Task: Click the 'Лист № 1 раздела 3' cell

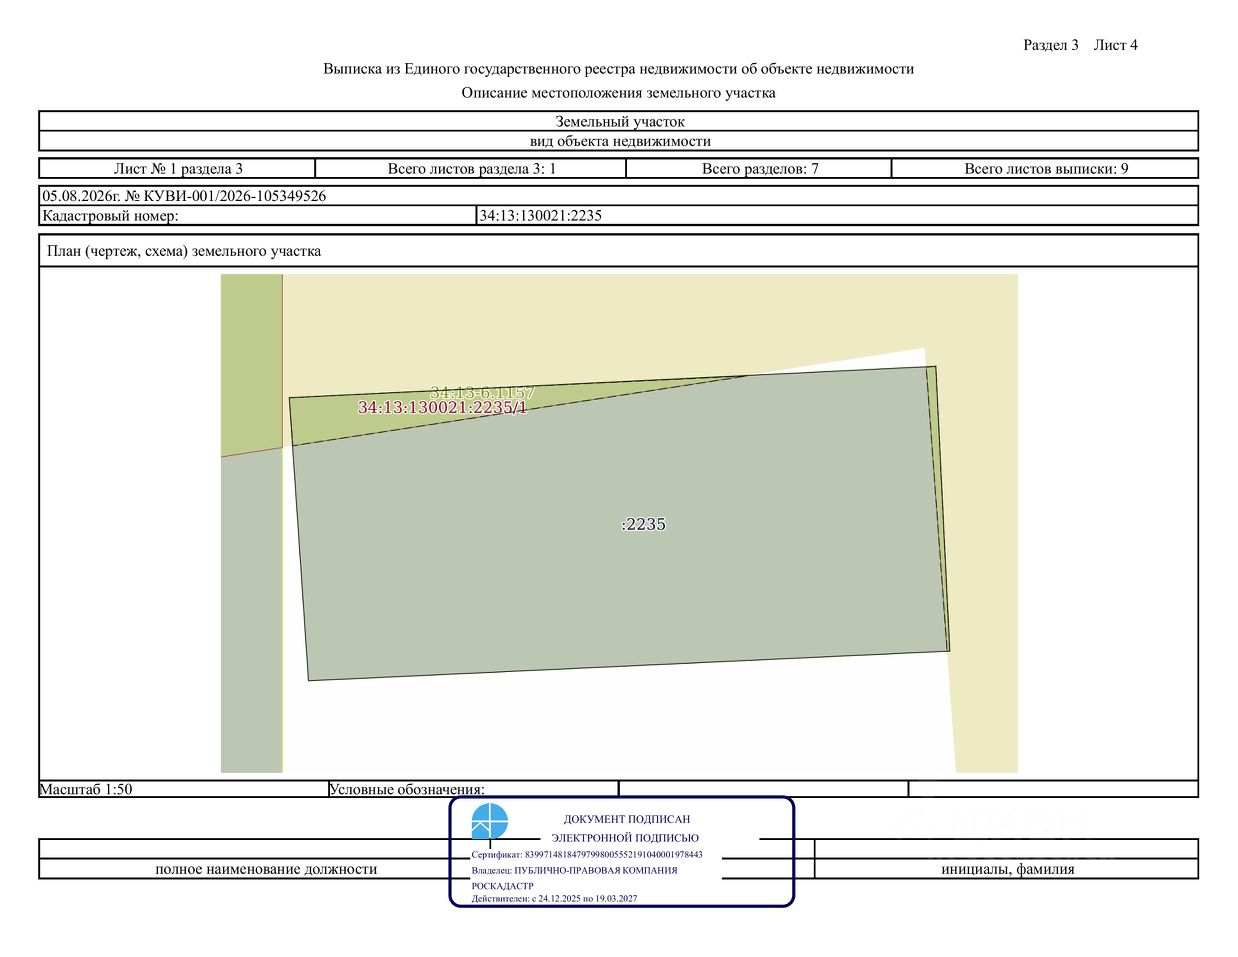Action: (x=178, y=168)
